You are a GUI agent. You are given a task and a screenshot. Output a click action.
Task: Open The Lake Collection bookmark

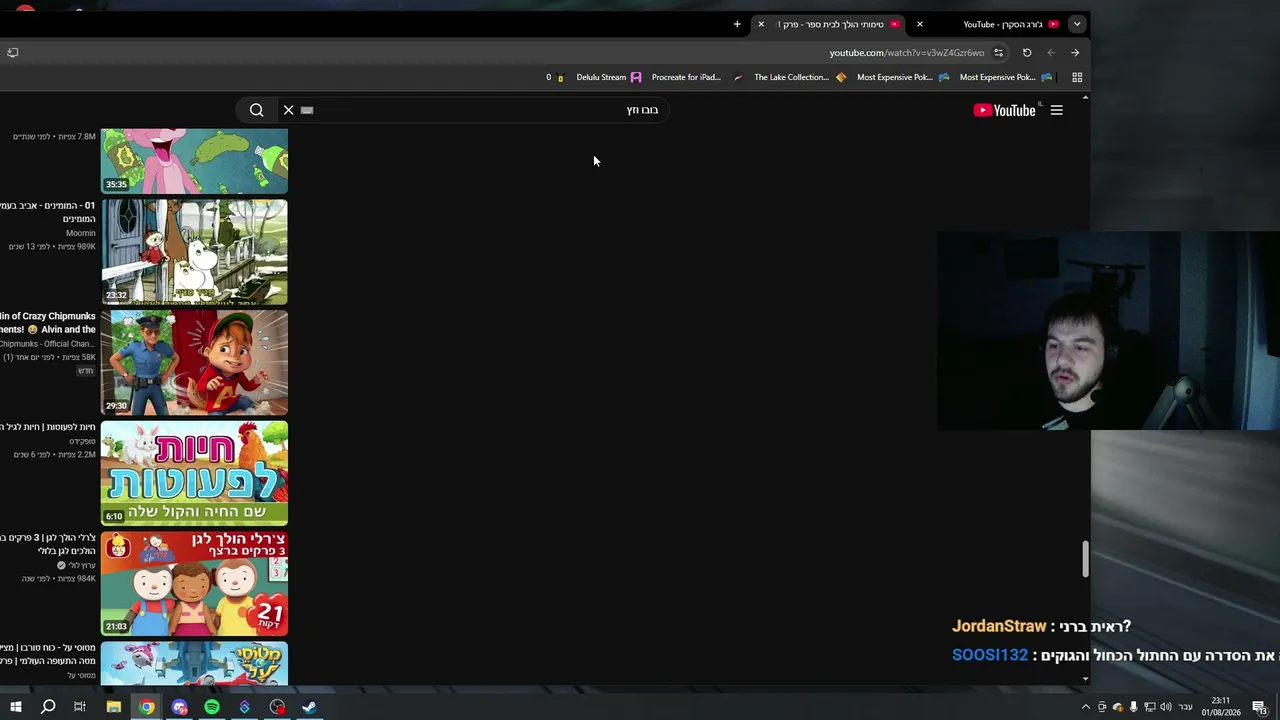[800, 77]
